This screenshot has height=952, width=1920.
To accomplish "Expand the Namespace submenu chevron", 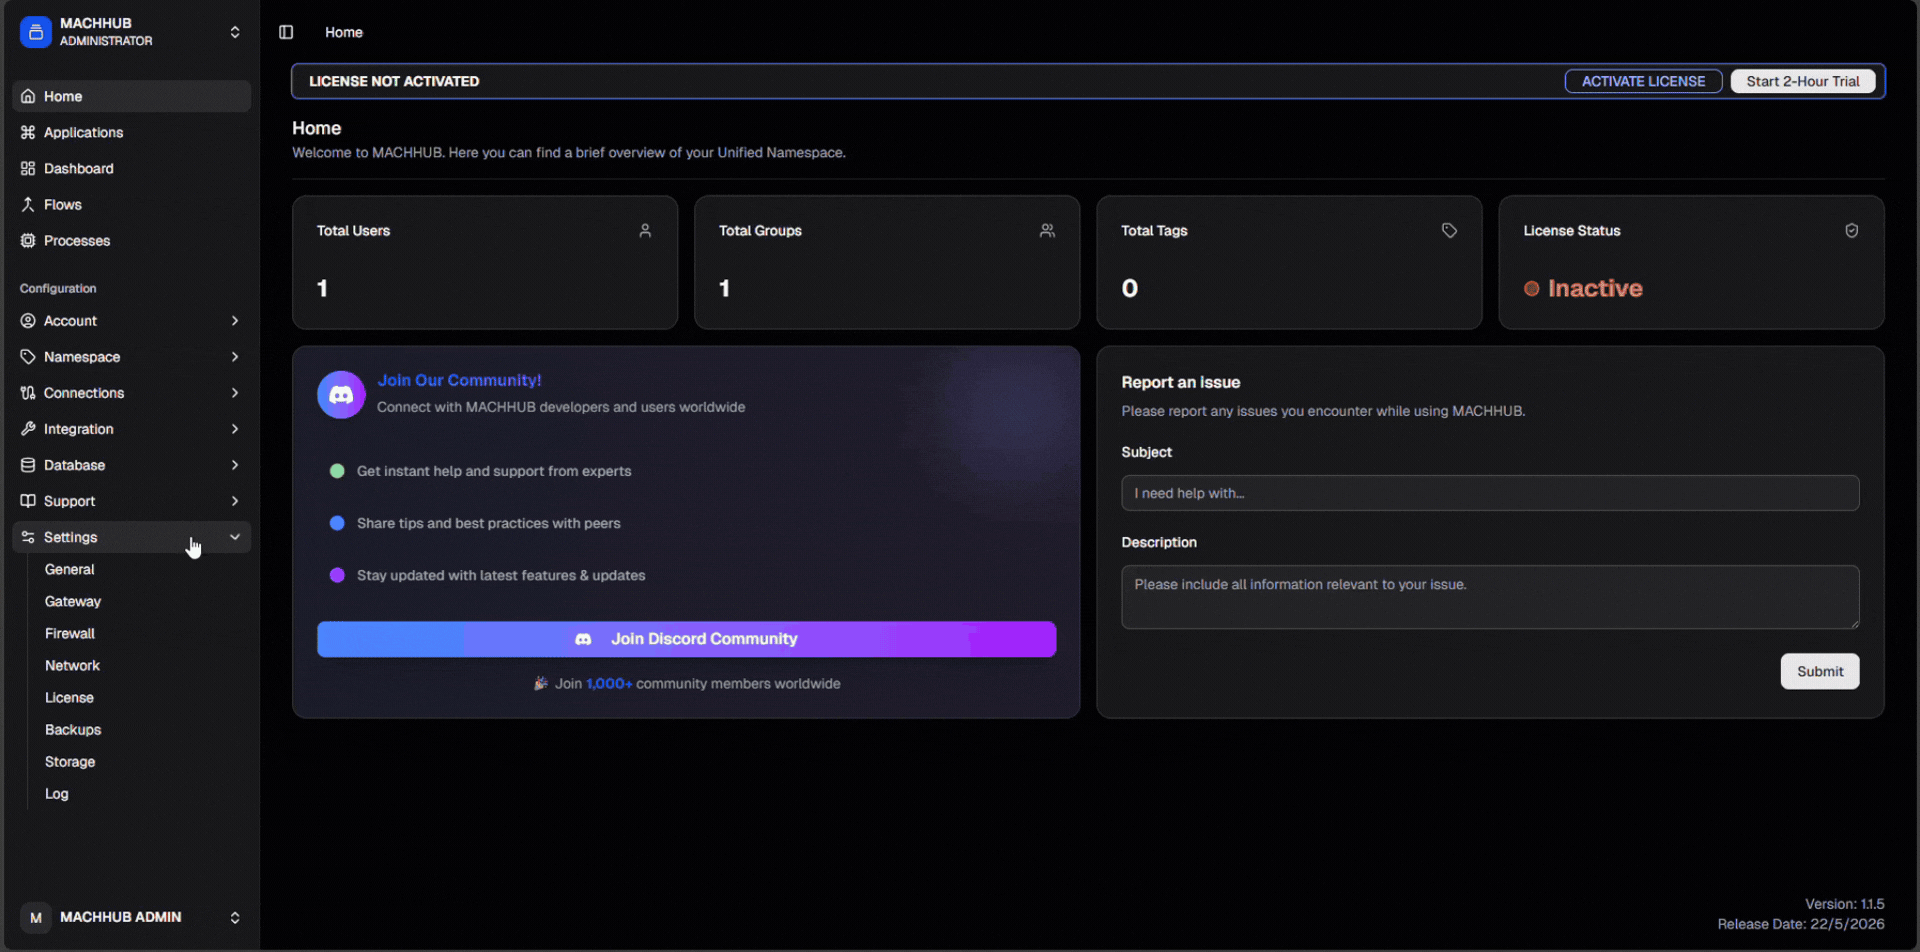I will tap(235, 356).
